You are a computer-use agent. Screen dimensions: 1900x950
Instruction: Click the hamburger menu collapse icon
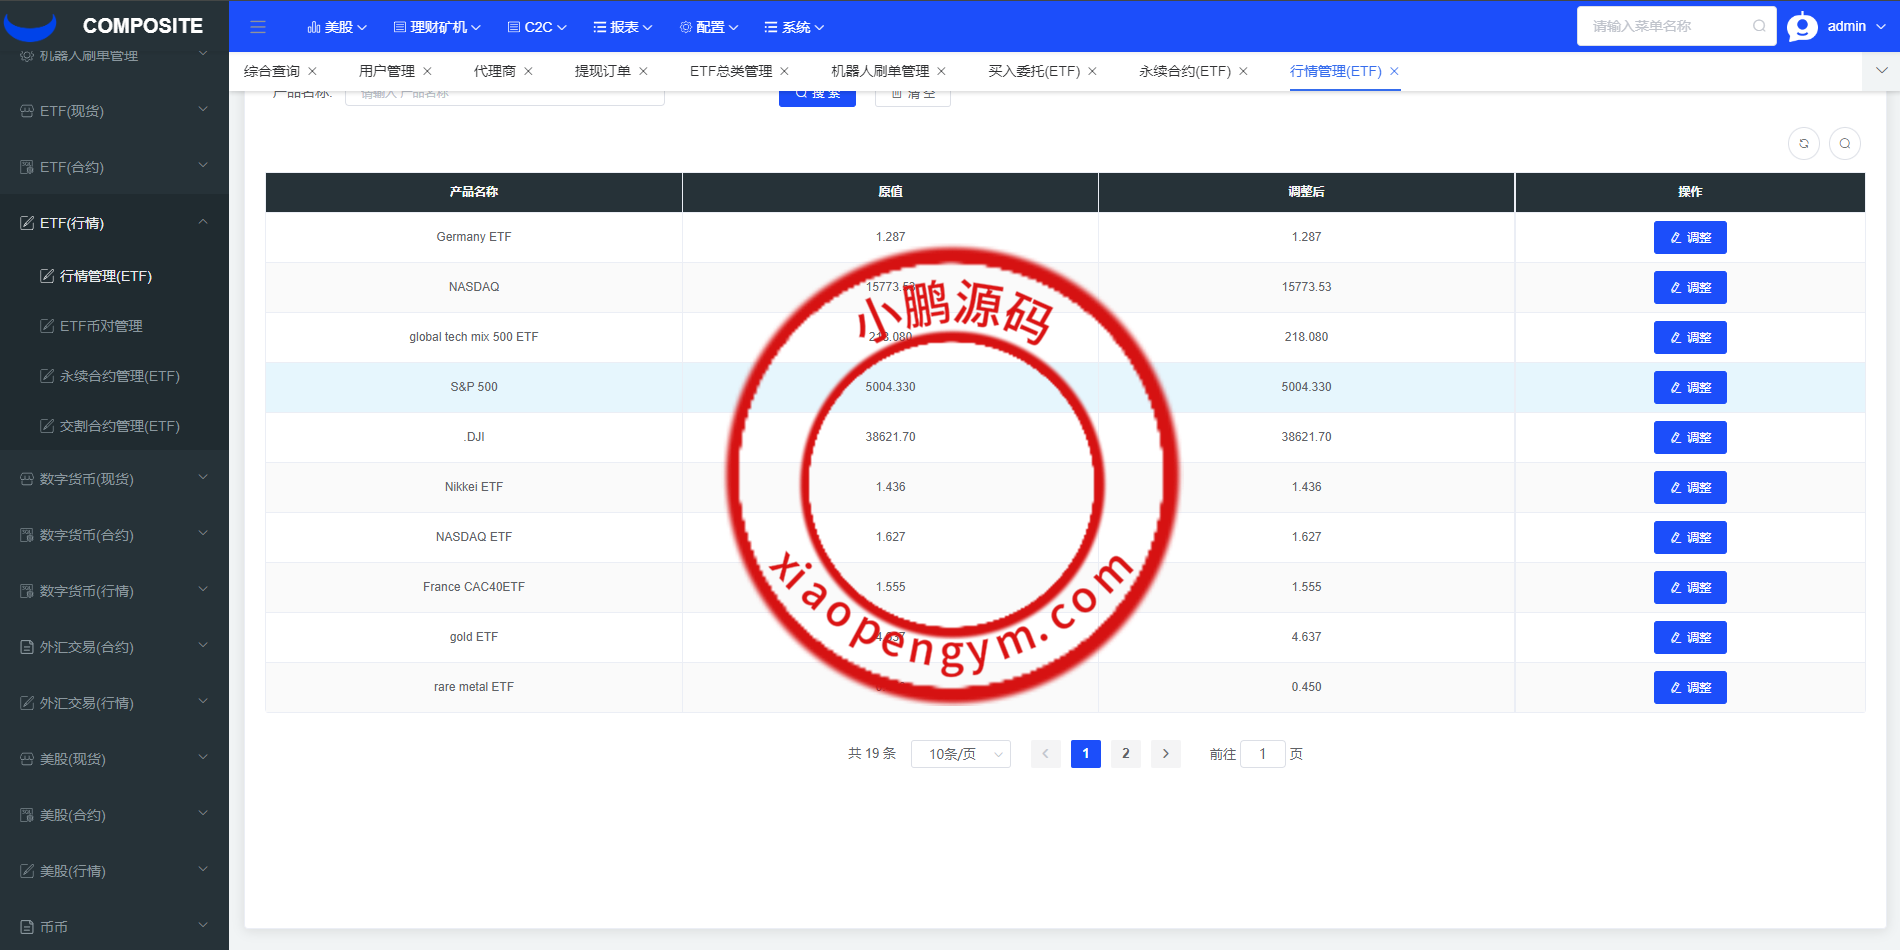point(258,27)
